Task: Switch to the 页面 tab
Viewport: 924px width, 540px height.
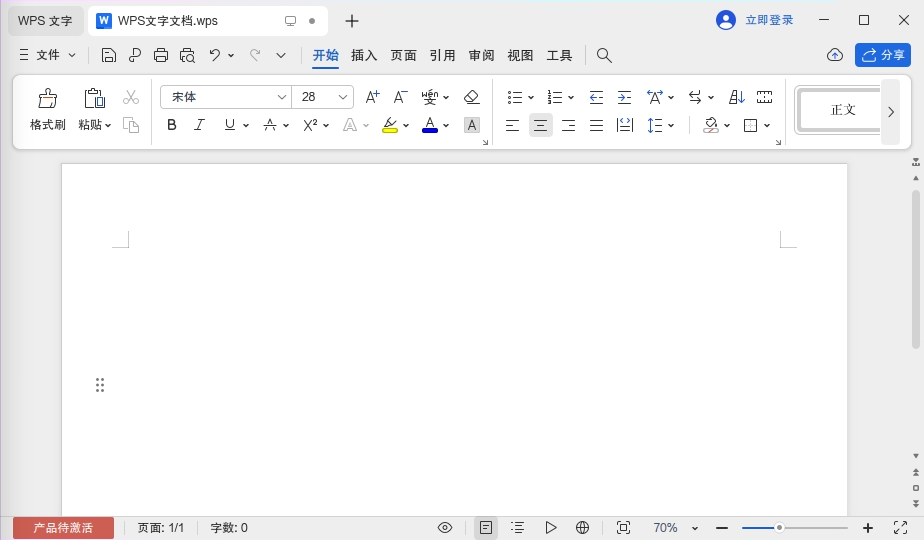Action: (x=403, y=55)
